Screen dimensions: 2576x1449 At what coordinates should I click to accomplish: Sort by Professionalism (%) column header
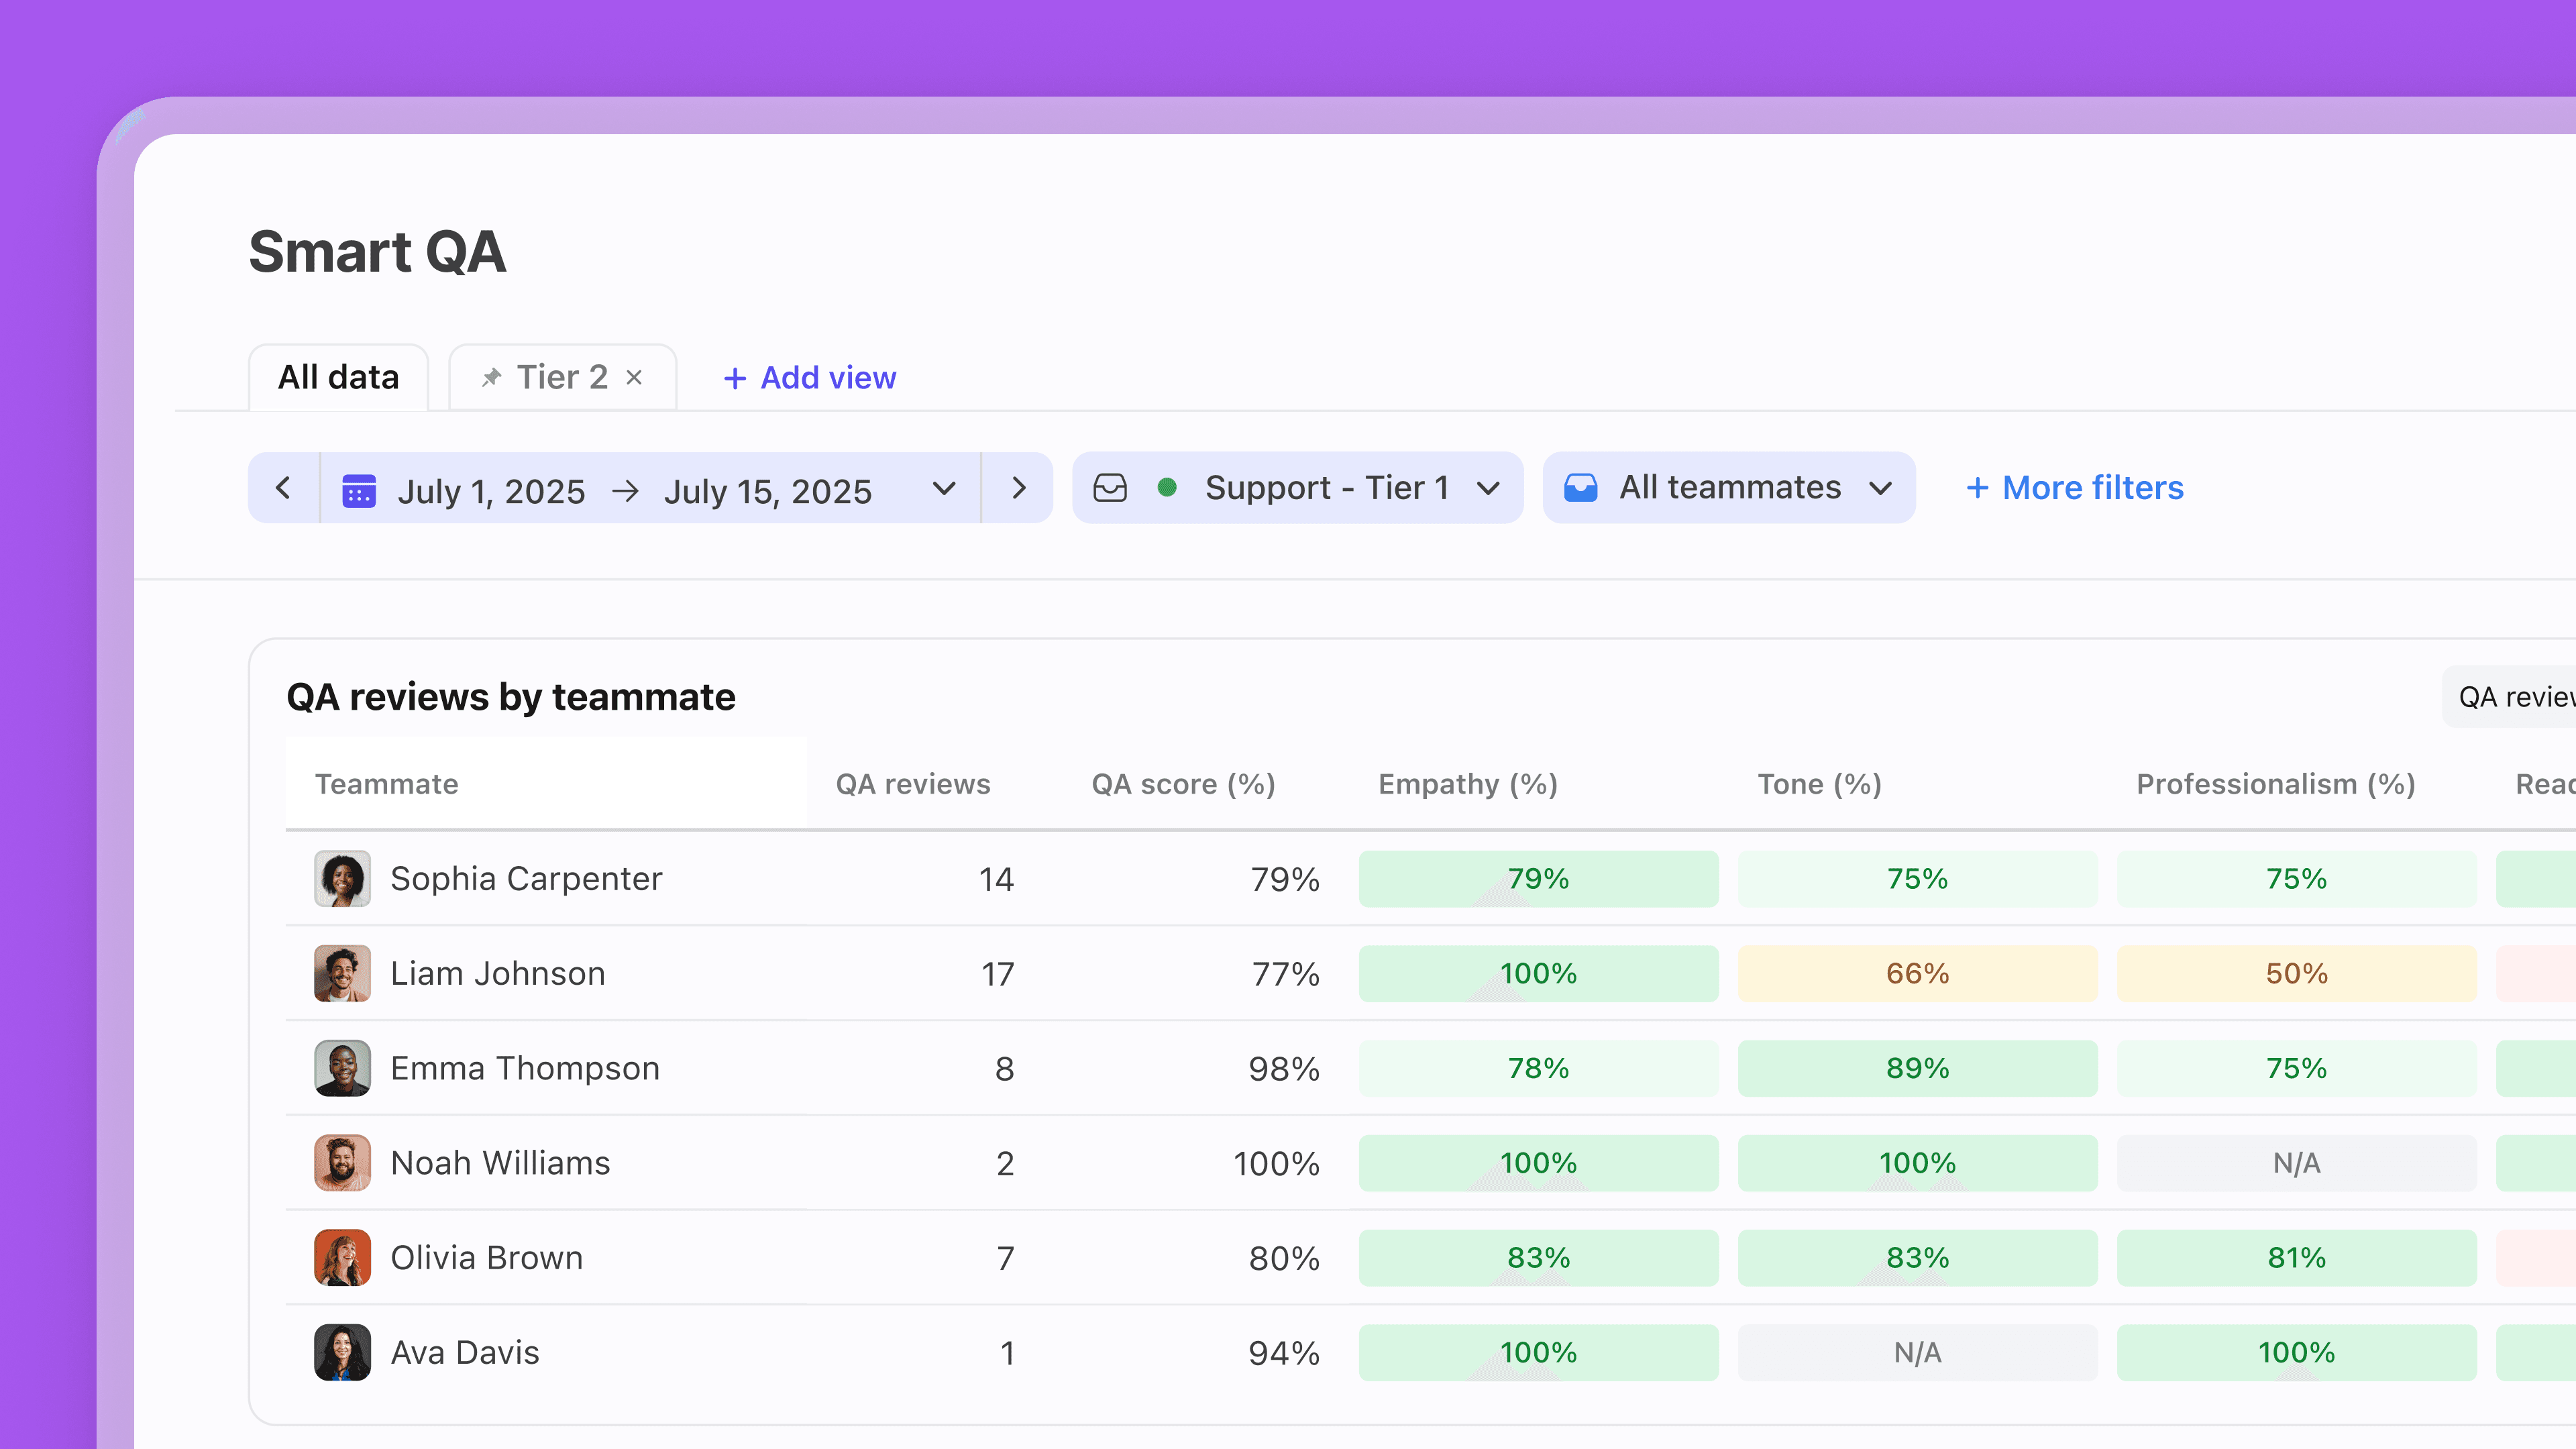(x=2276, y=784)
